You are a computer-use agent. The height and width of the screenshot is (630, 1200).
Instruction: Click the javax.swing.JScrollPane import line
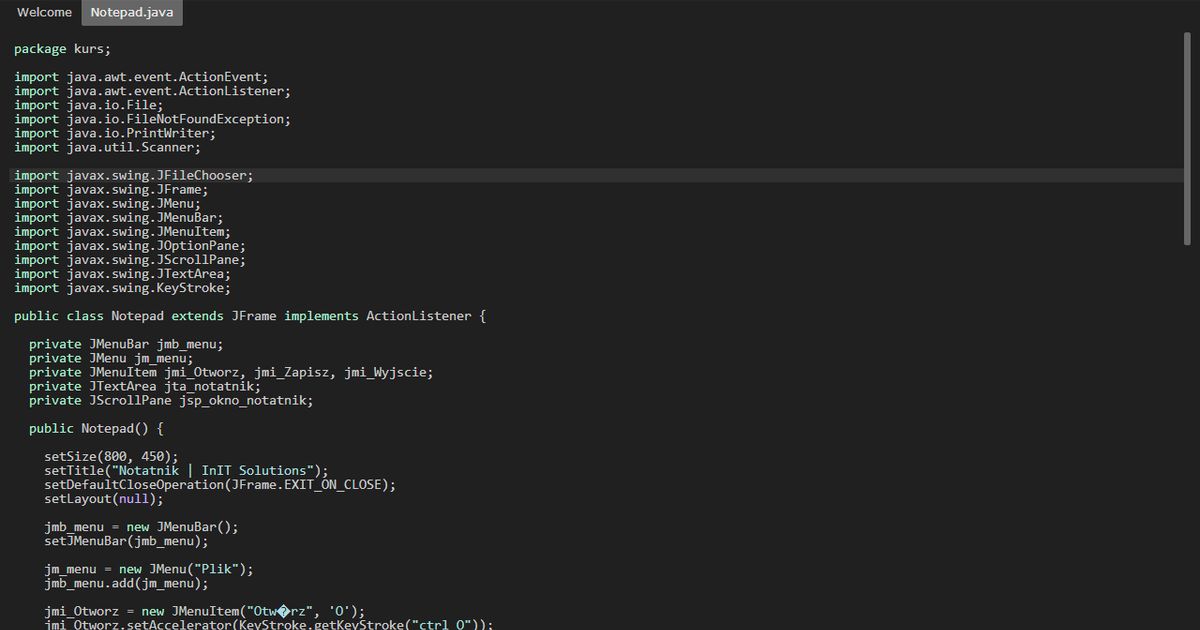pos(130,259)
